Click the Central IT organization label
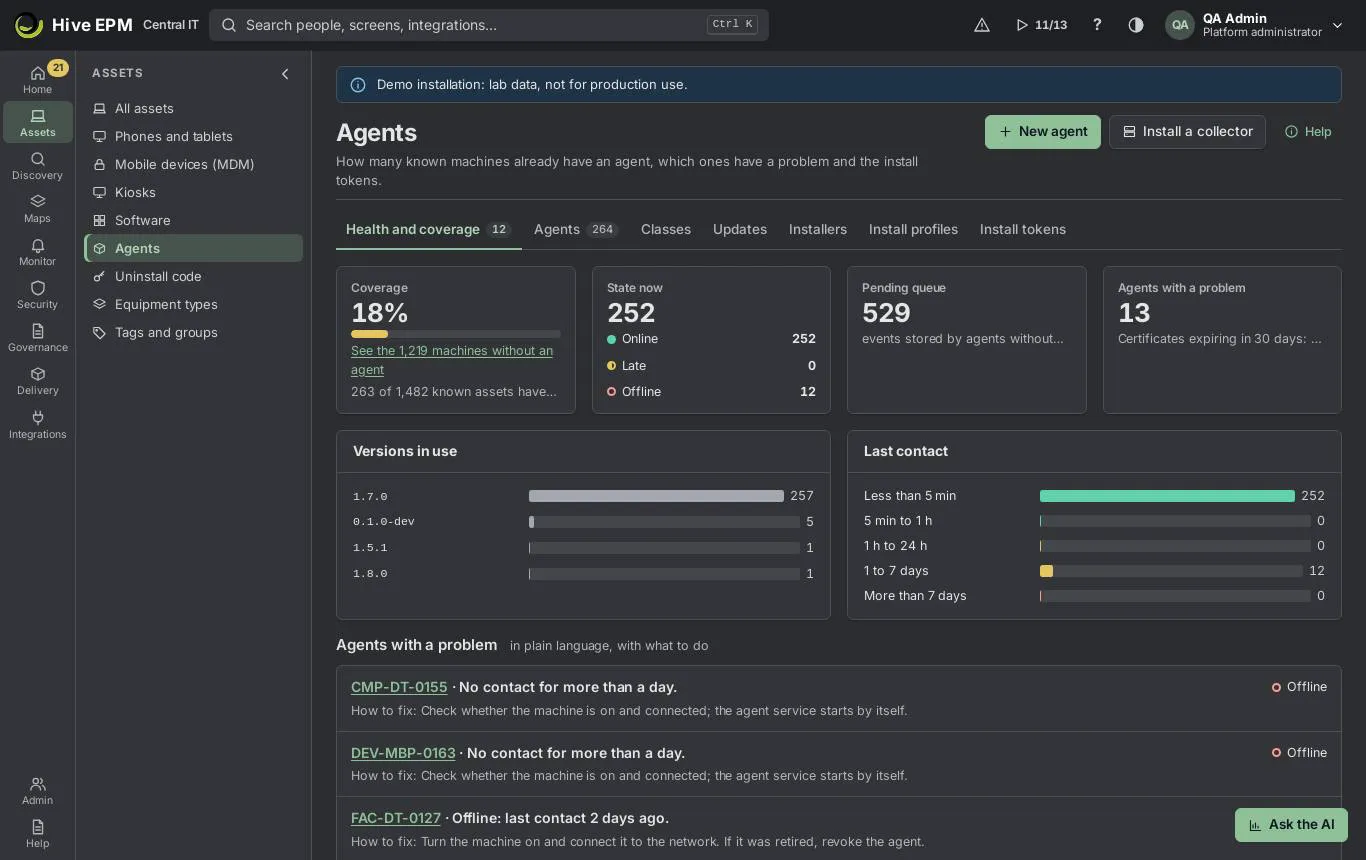 pos(171,25)
